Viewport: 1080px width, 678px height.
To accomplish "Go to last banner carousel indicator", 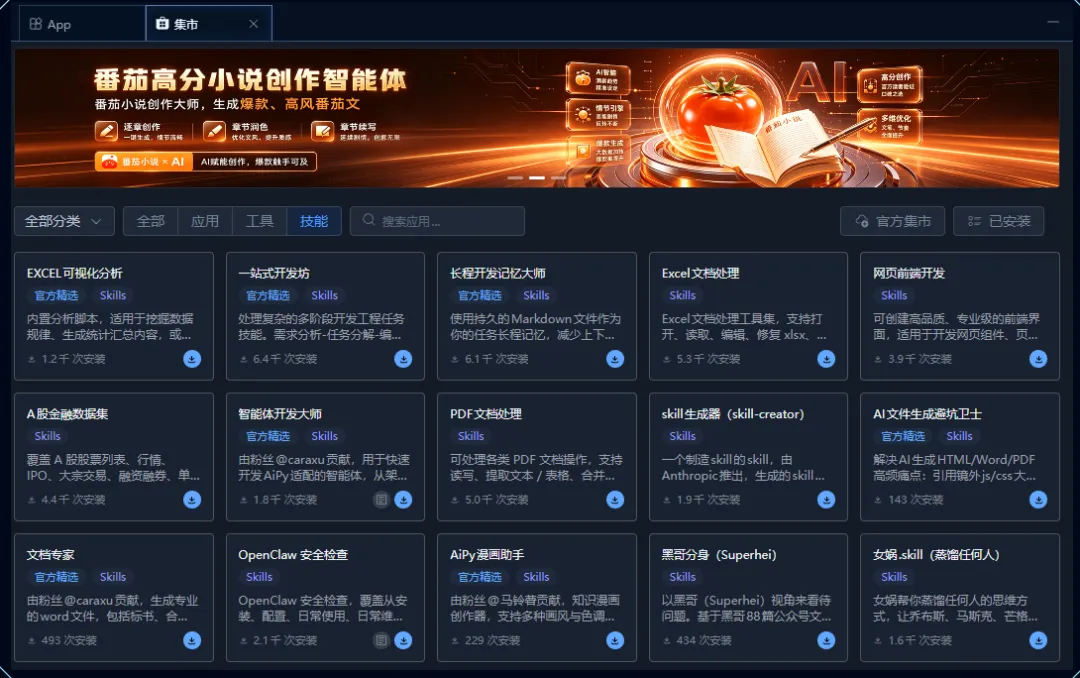I will (559, 178).
